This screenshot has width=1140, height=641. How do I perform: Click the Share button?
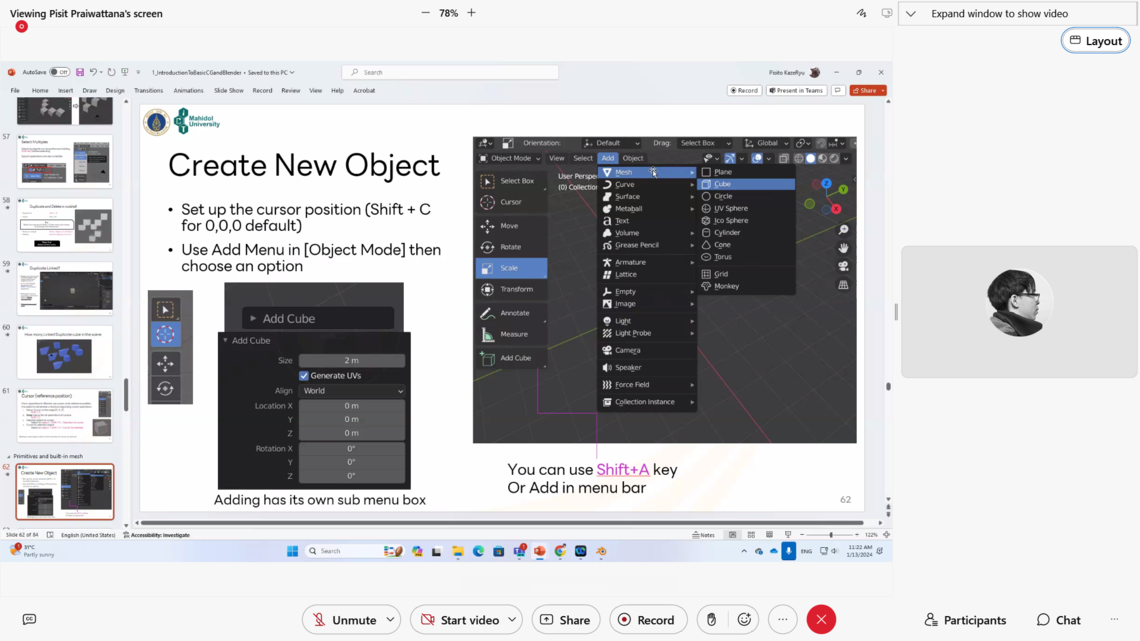565,620
